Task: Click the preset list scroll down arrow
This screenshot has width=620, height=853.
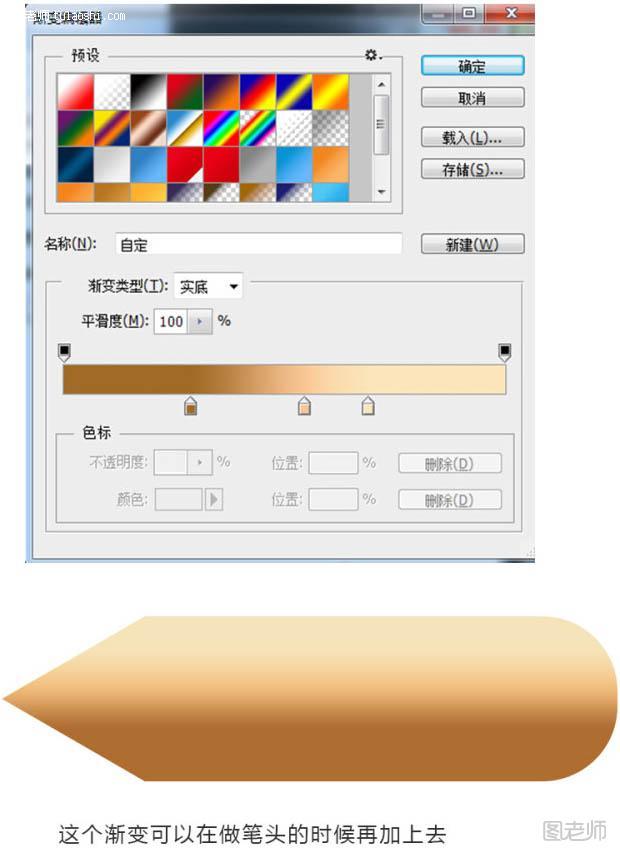Action: (381, 191)
